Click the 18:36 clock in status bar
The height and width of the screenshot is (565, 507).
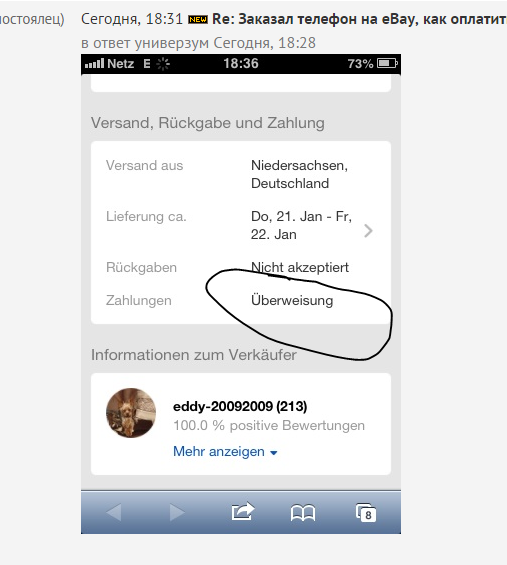[241, 63]
